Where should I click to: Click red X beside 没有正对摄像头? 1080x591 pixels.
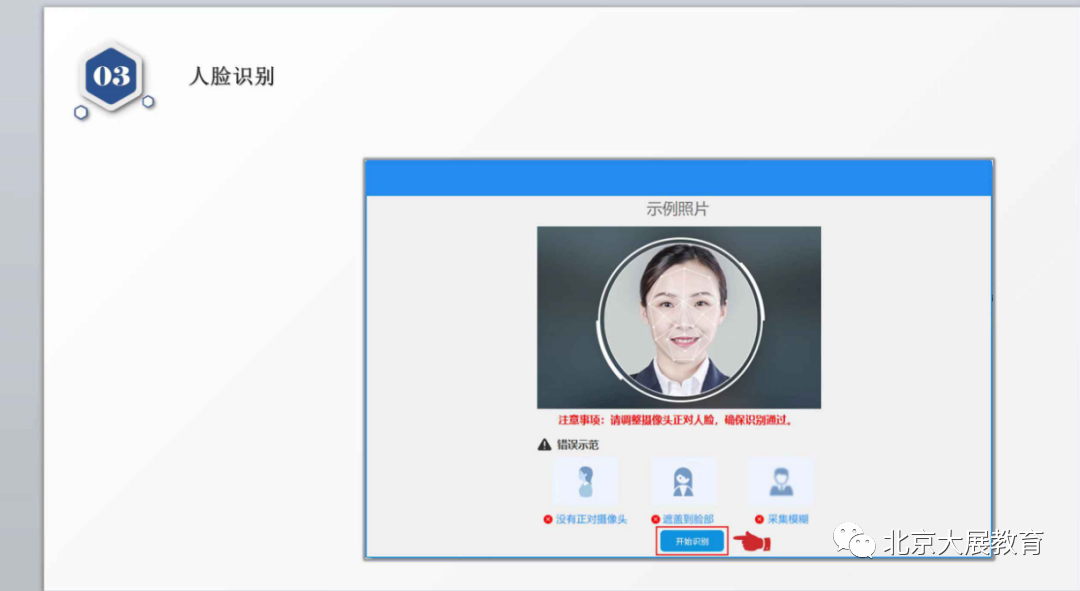(547, 519)
